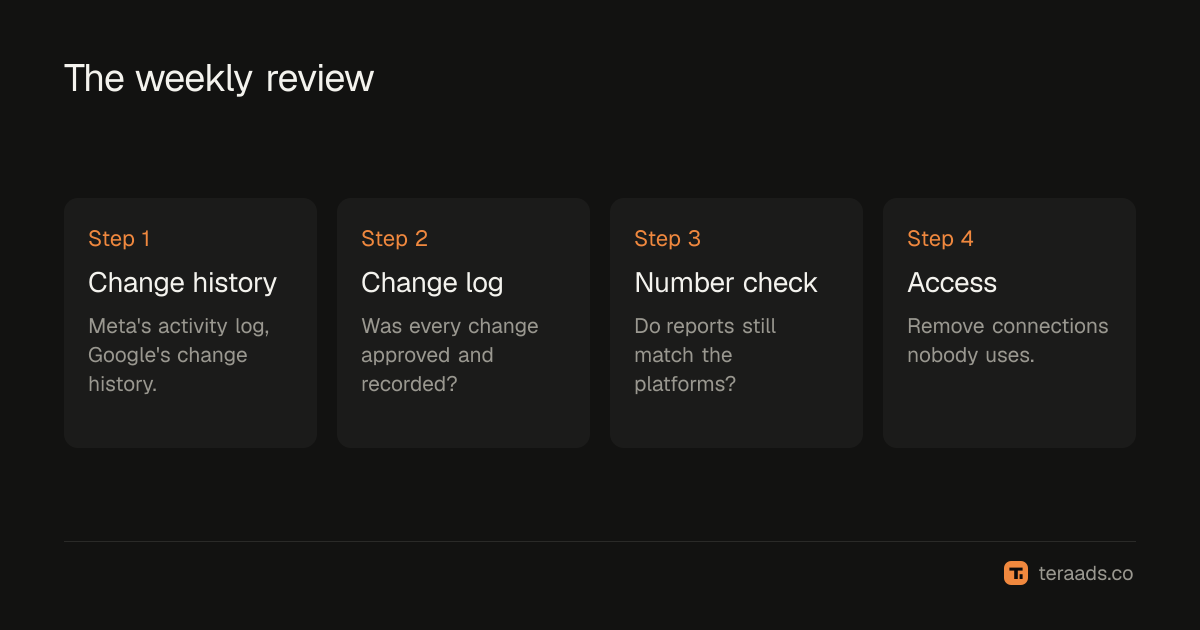Select the 'Step 1' label
1200x630 pixels.
tap(119, 239)
